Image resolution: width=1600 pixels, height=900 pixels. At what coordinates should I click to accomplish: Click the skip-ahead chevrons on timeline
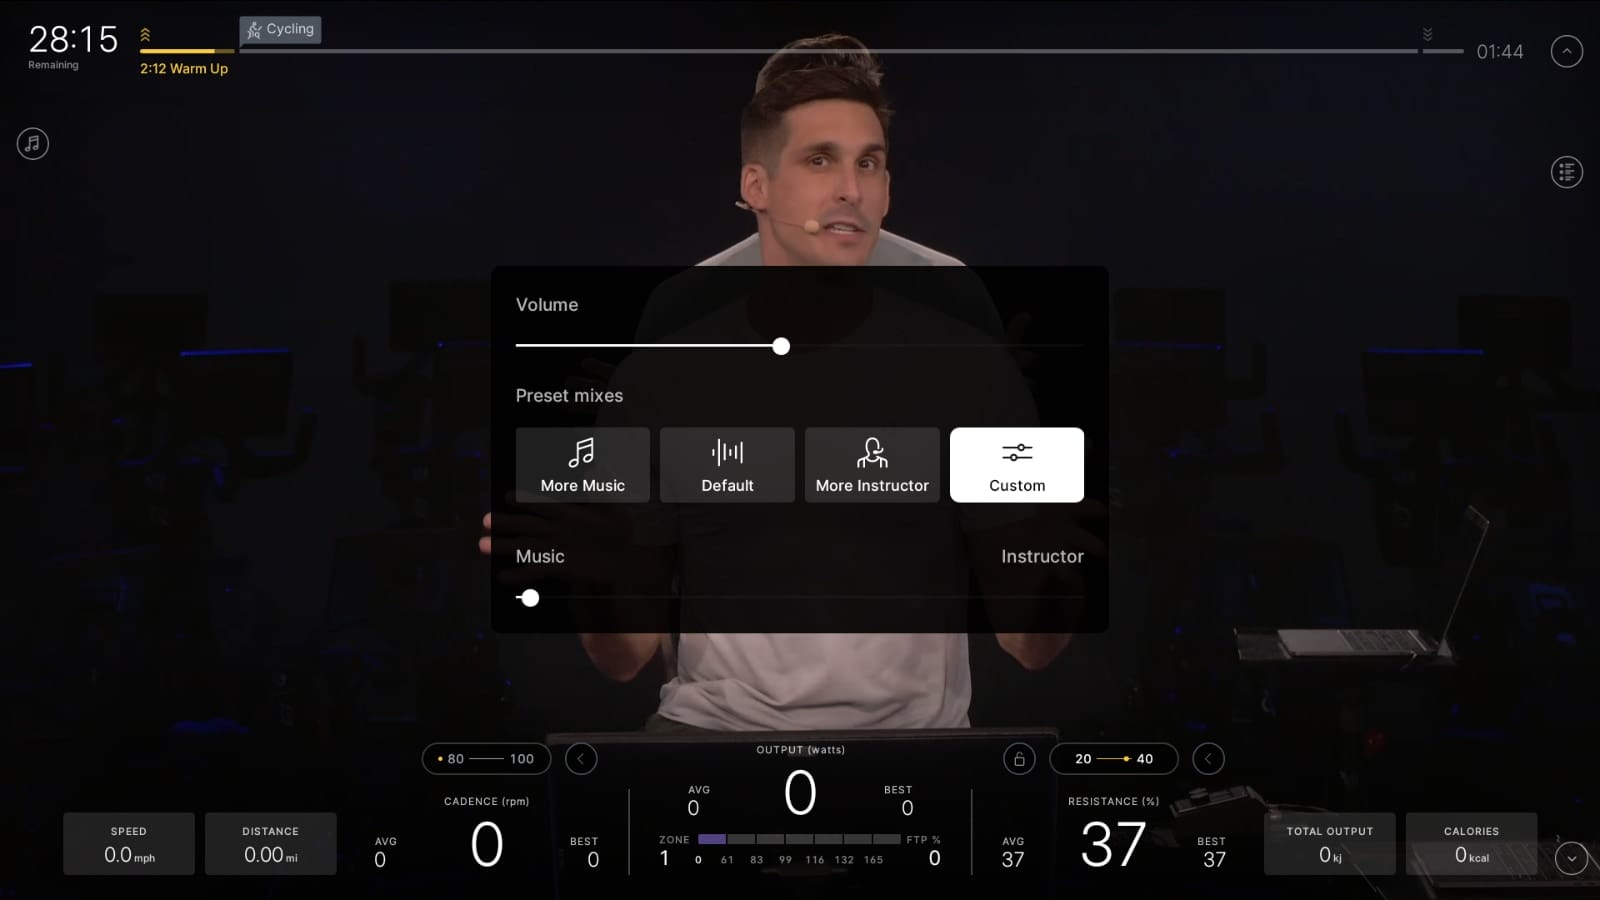[x=1427, y=35]
